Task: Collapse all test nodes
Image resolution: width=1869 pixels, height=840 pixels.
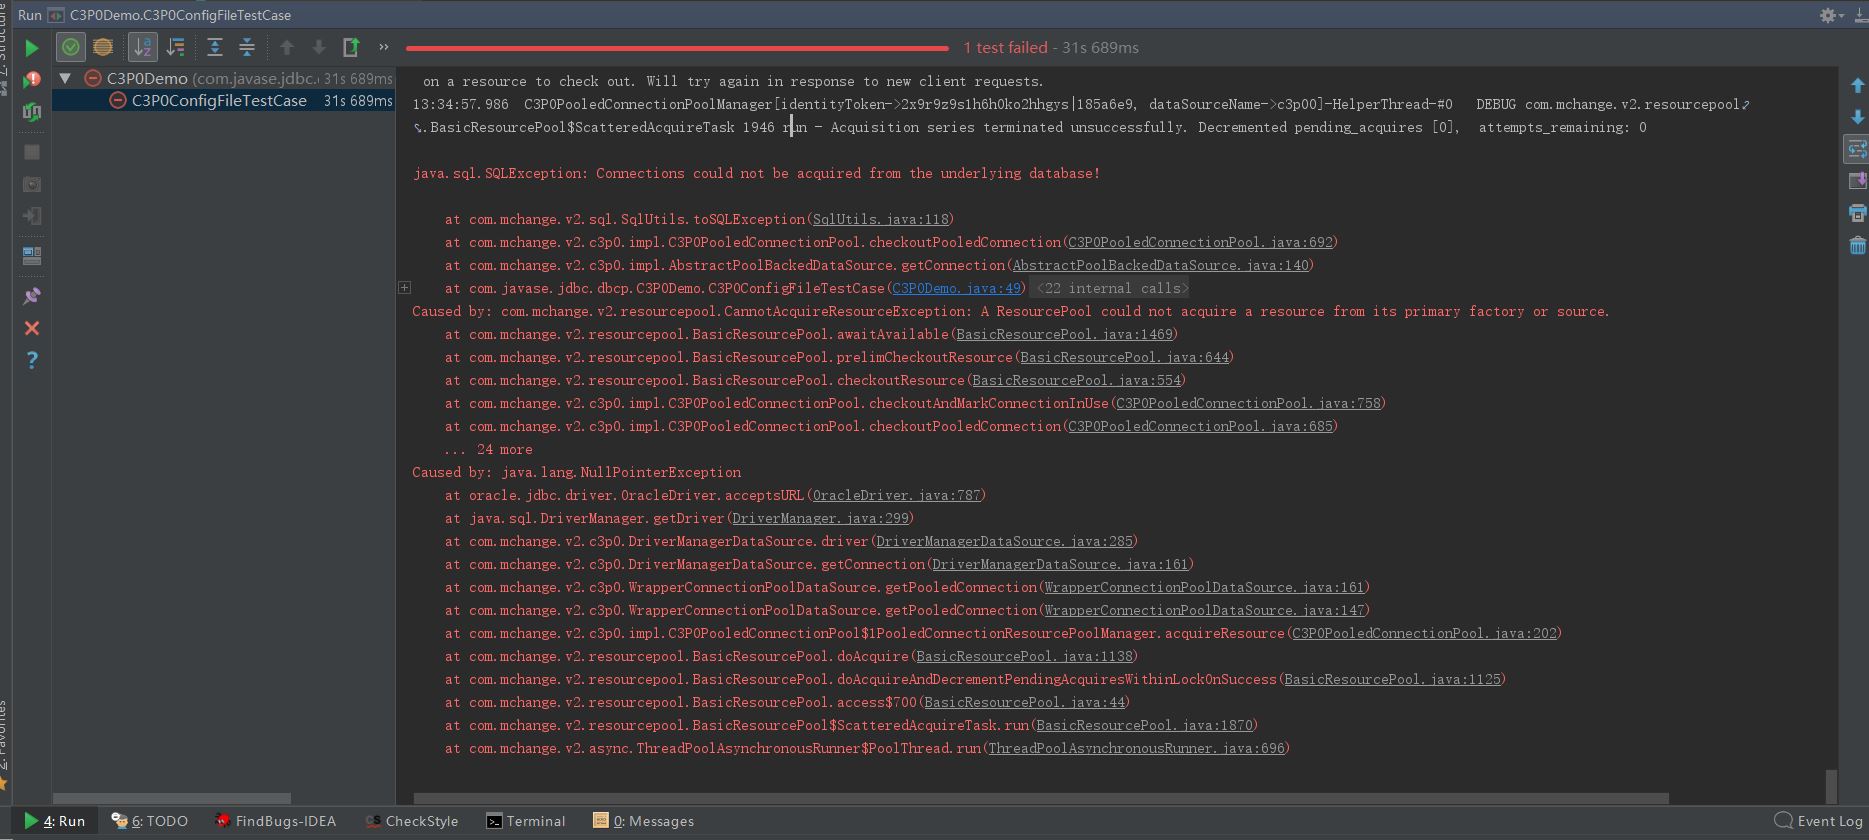Action: (247, 47)
